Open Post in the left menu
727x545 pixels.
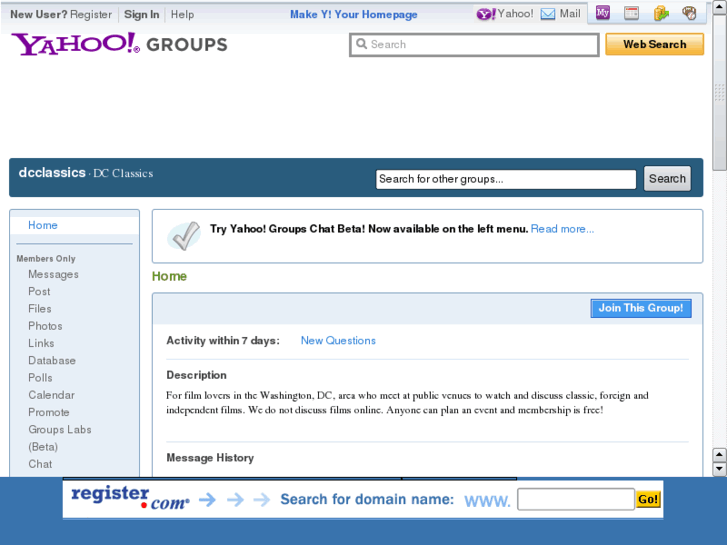coord(39,291)
